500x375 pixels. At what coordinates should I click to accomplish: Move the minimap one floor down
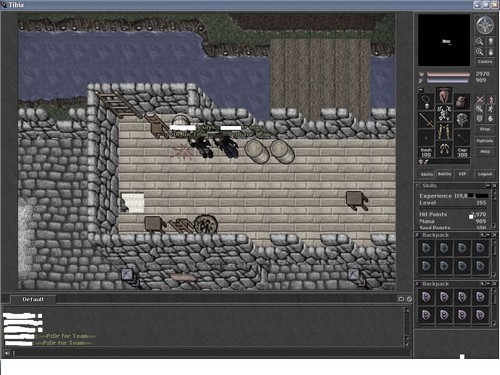pos(491,52)
